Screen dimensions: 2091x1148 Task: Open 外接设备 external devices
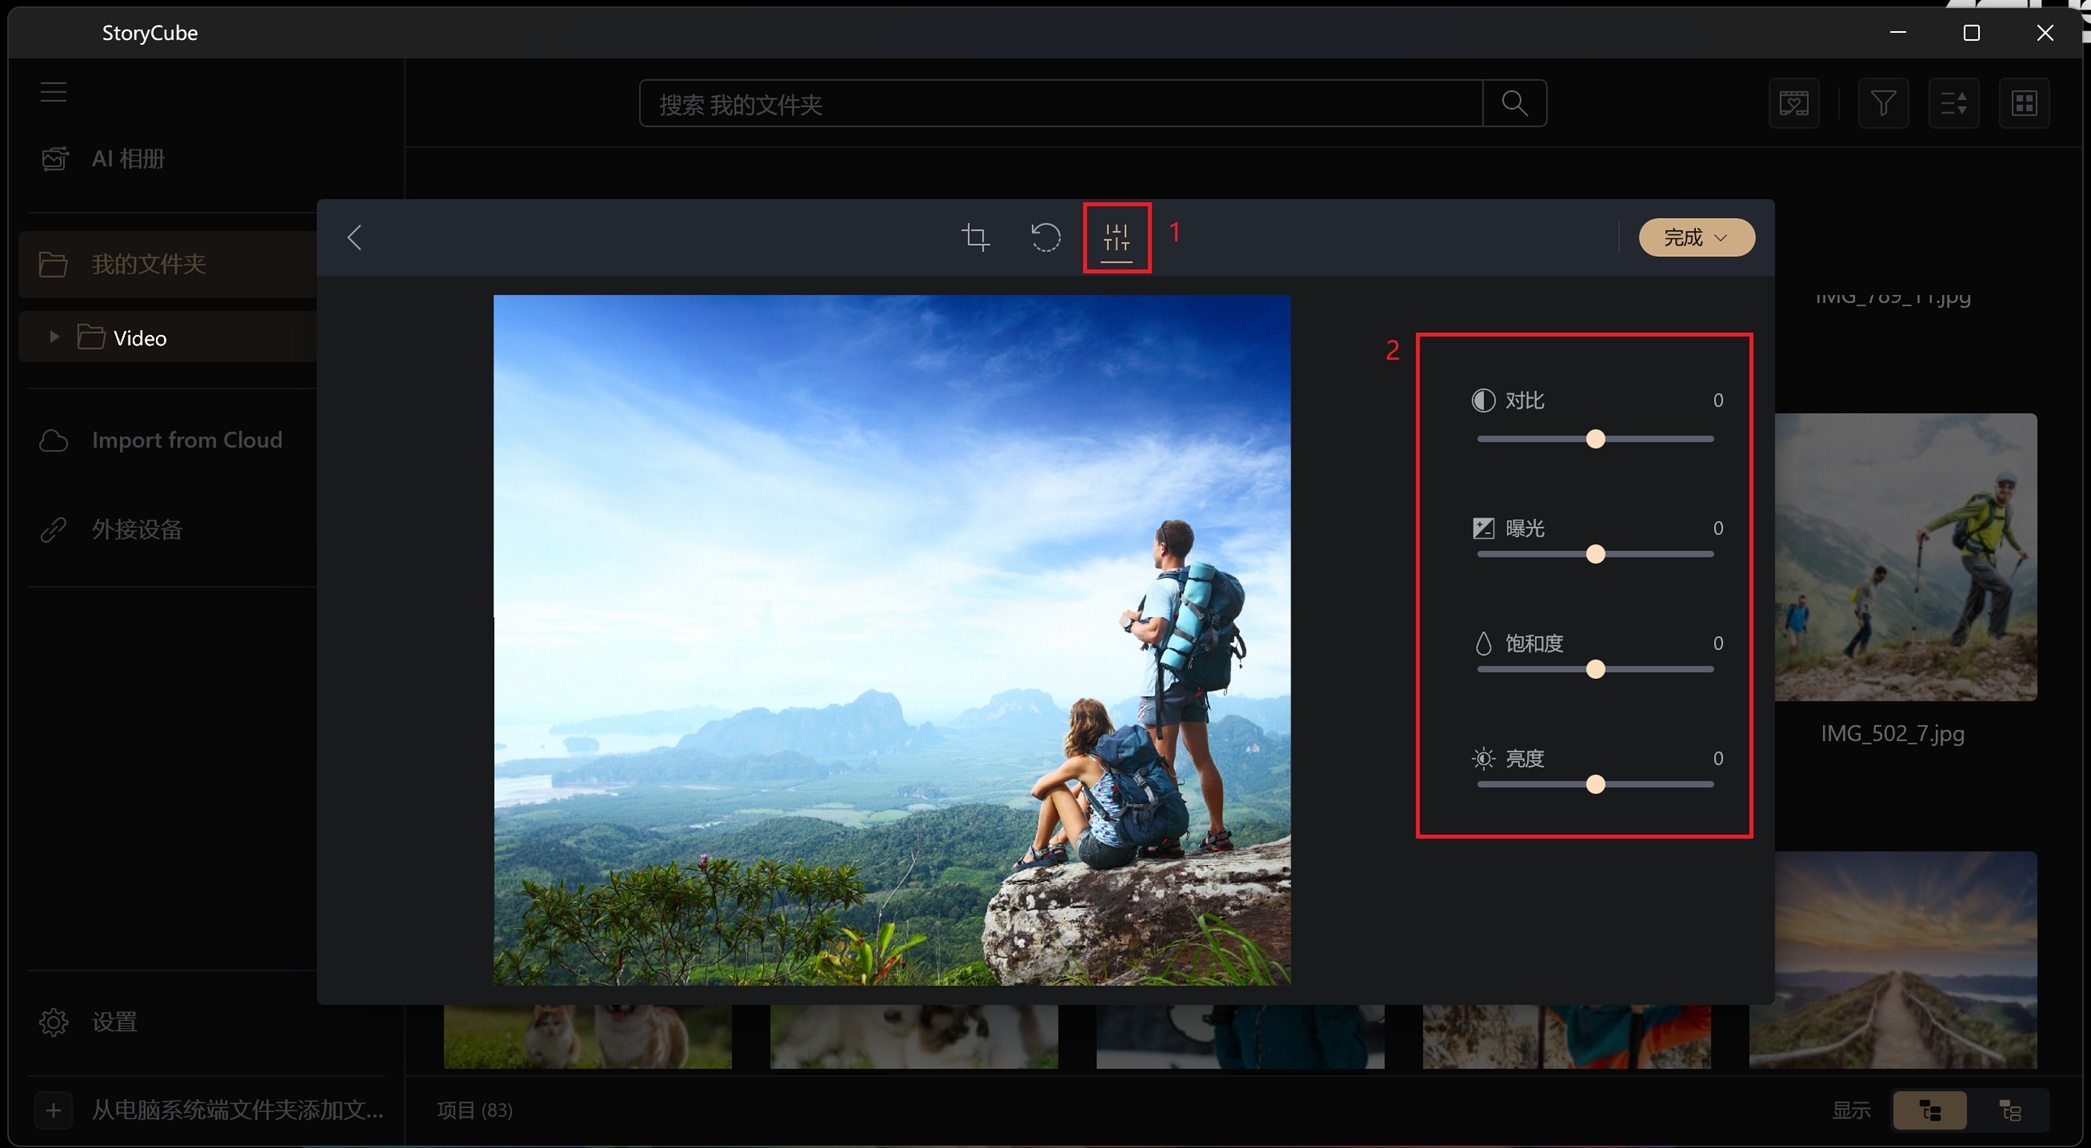(137, 529)
